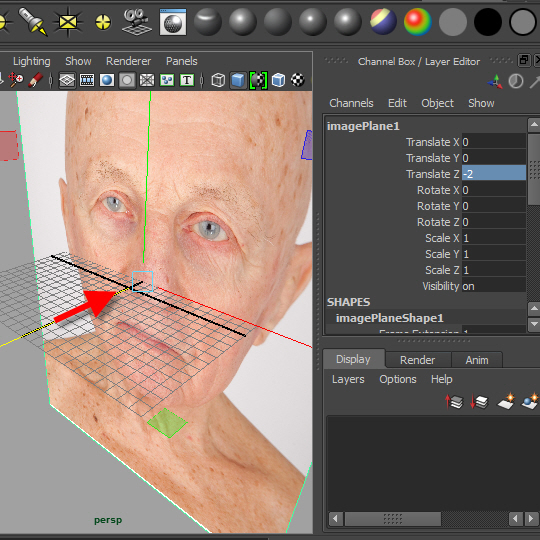540x540 pixels.
Task: Select the Scale Z channel label
Action: (x=442, y=270)
